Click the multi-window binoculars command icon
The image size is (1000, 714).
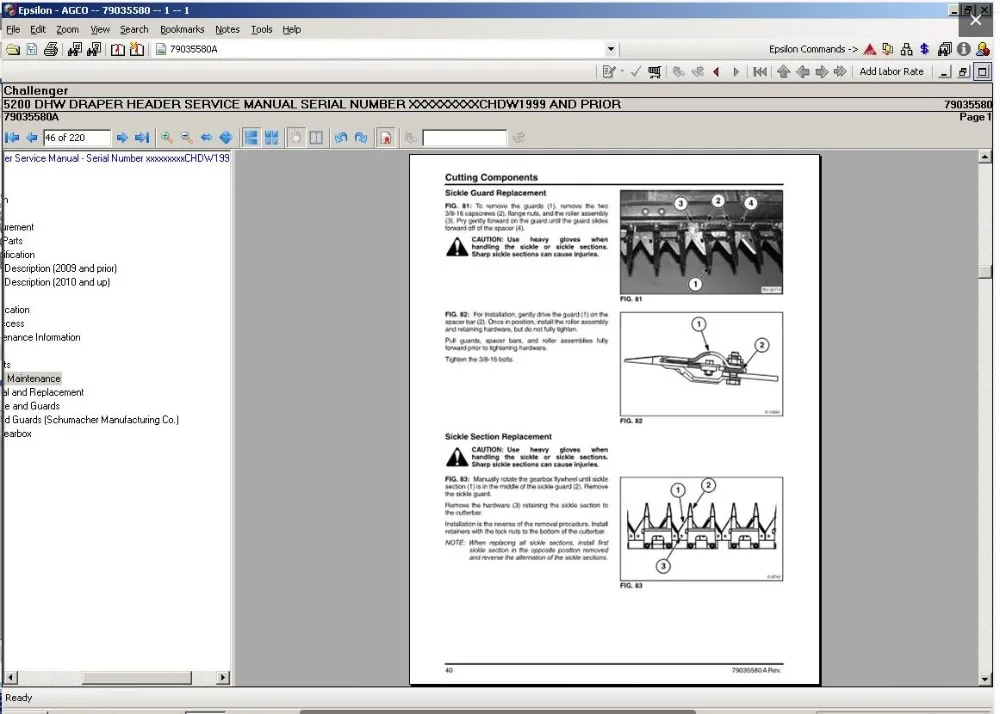click(x=945, y=49)
